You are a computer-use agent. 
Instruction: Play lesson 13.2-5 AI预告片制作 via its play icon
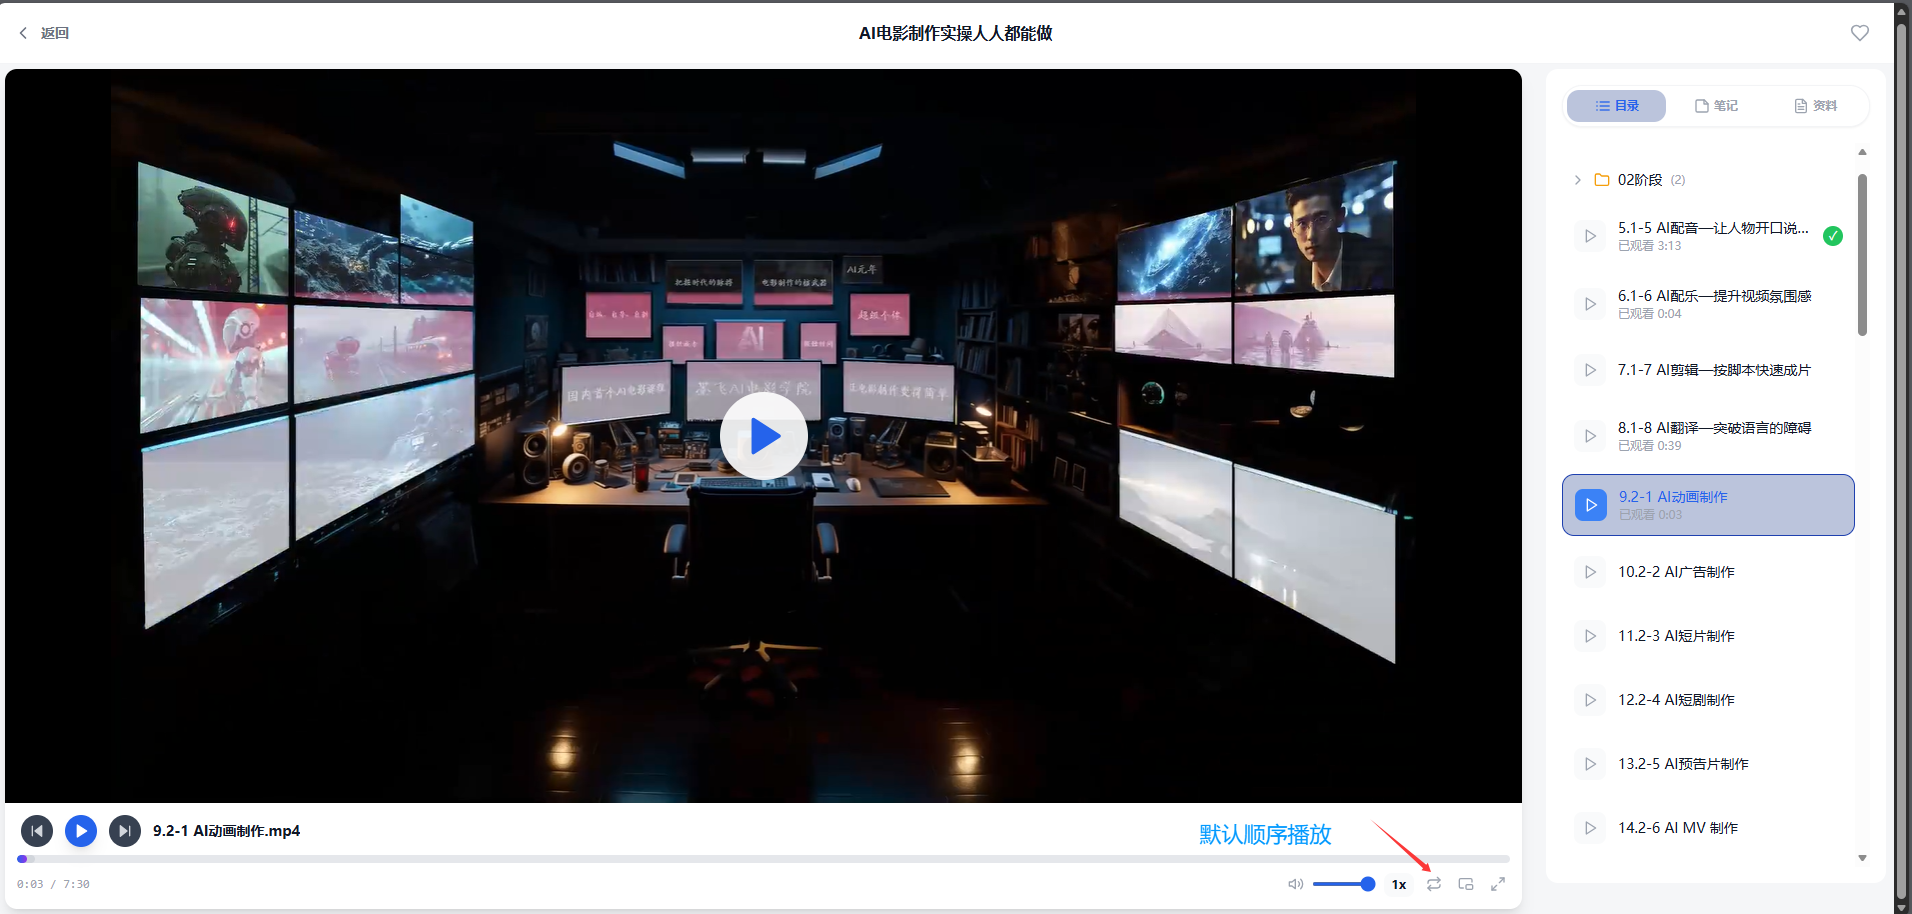coord(1590,764)
